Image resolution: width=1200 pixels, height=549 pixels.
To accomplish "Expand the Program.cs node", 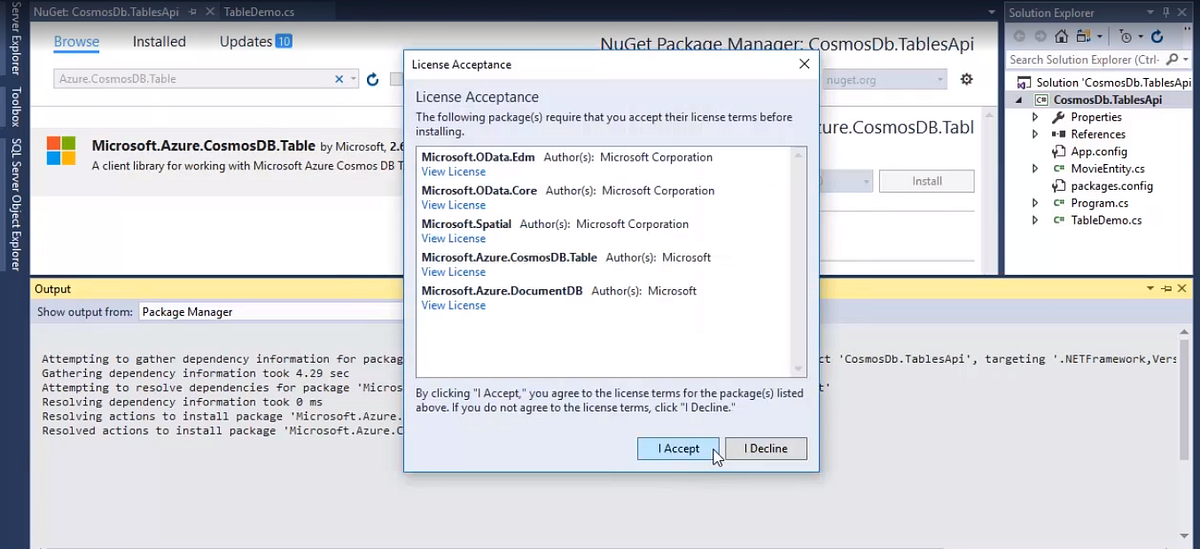I will coord(1035,203).
